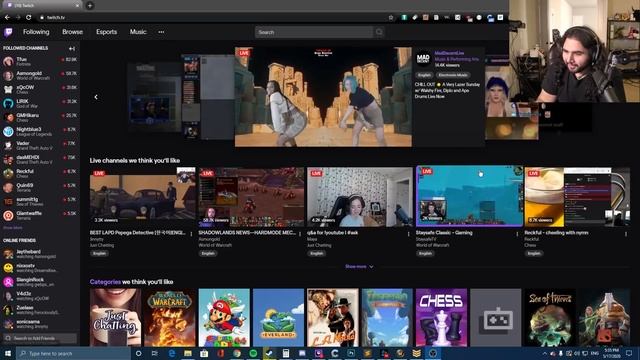The image size is (640, 360).
Task: Open the Sea of Thieves category
Action: coord(550,318)
